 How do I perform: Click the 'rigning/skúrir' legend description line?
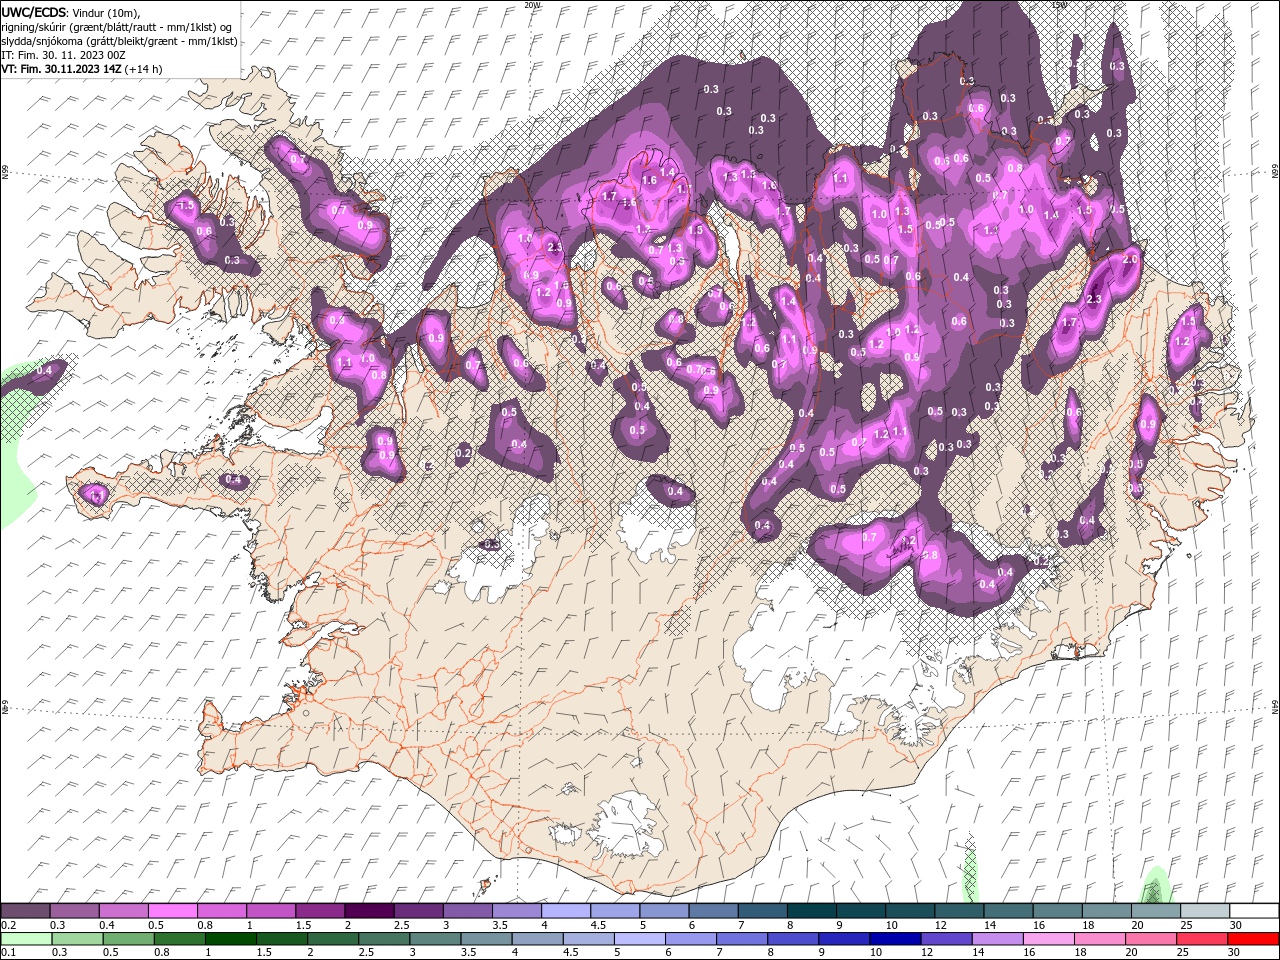[x=116, y=27]
